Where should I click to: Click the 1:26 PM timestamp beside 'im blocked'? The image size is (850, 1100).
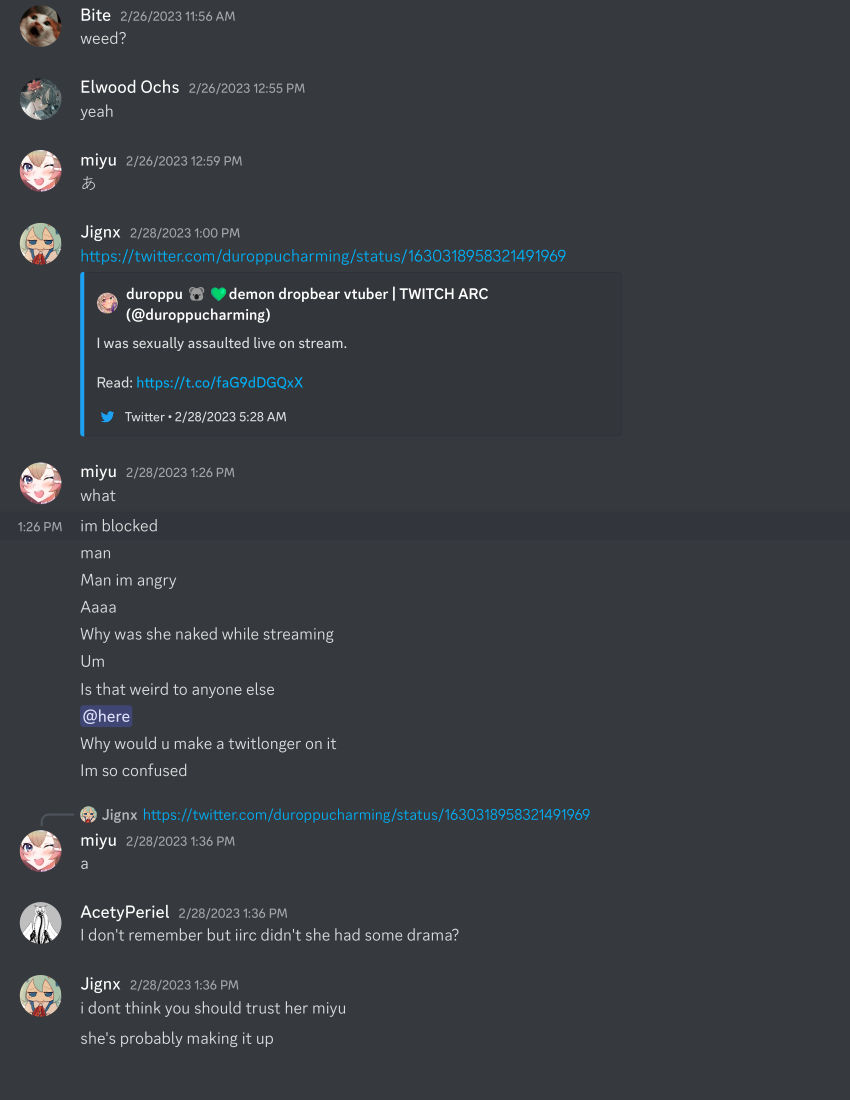(40, 527)
